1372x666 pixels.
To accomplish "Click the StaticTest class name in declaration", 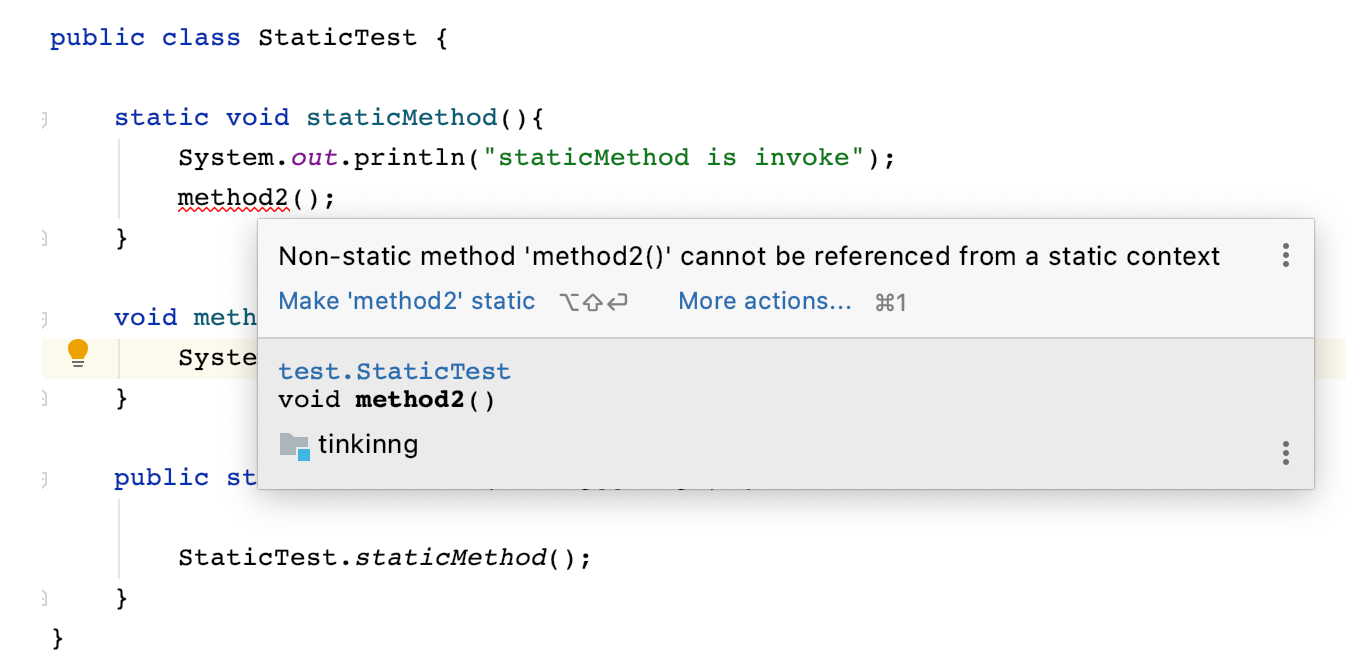I will point(337,38).
